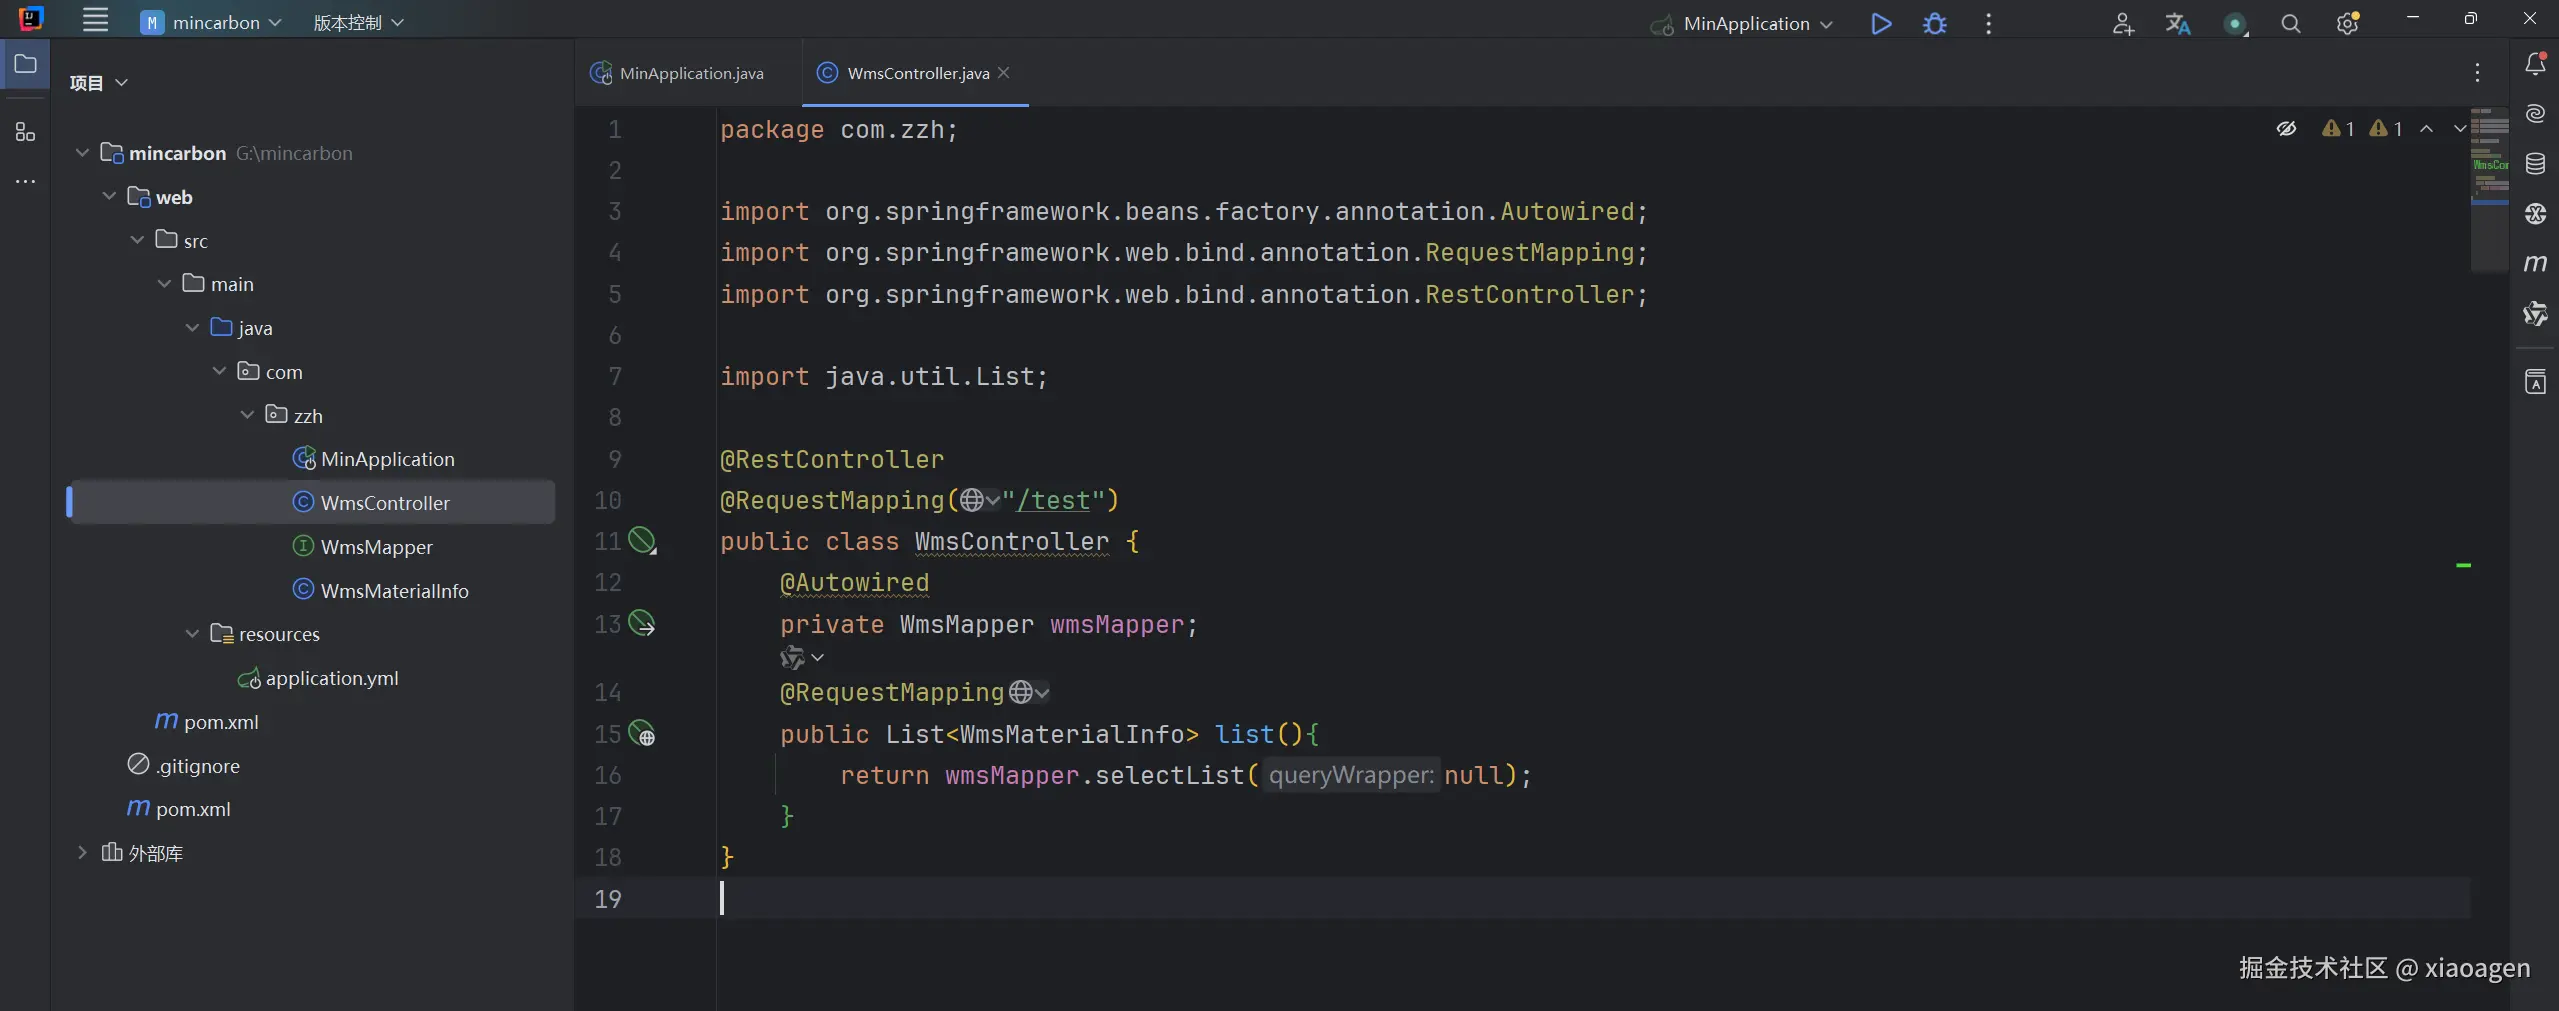Screen dimensions: 2559x1011
Task: Collapse the web module folder
Action: 109,197
